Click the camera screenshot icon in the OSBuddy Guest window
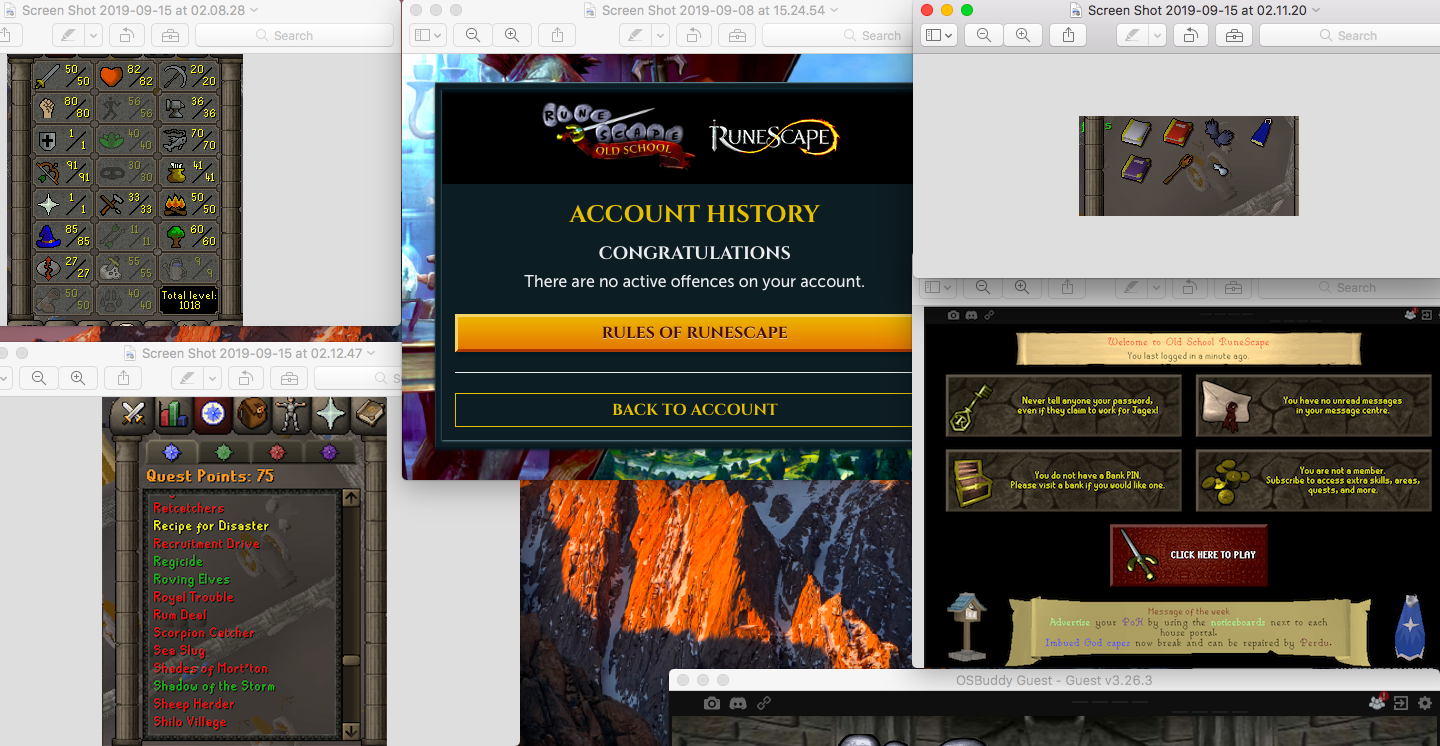Viewport: 1440px width, 746px height. pos(711,703)
